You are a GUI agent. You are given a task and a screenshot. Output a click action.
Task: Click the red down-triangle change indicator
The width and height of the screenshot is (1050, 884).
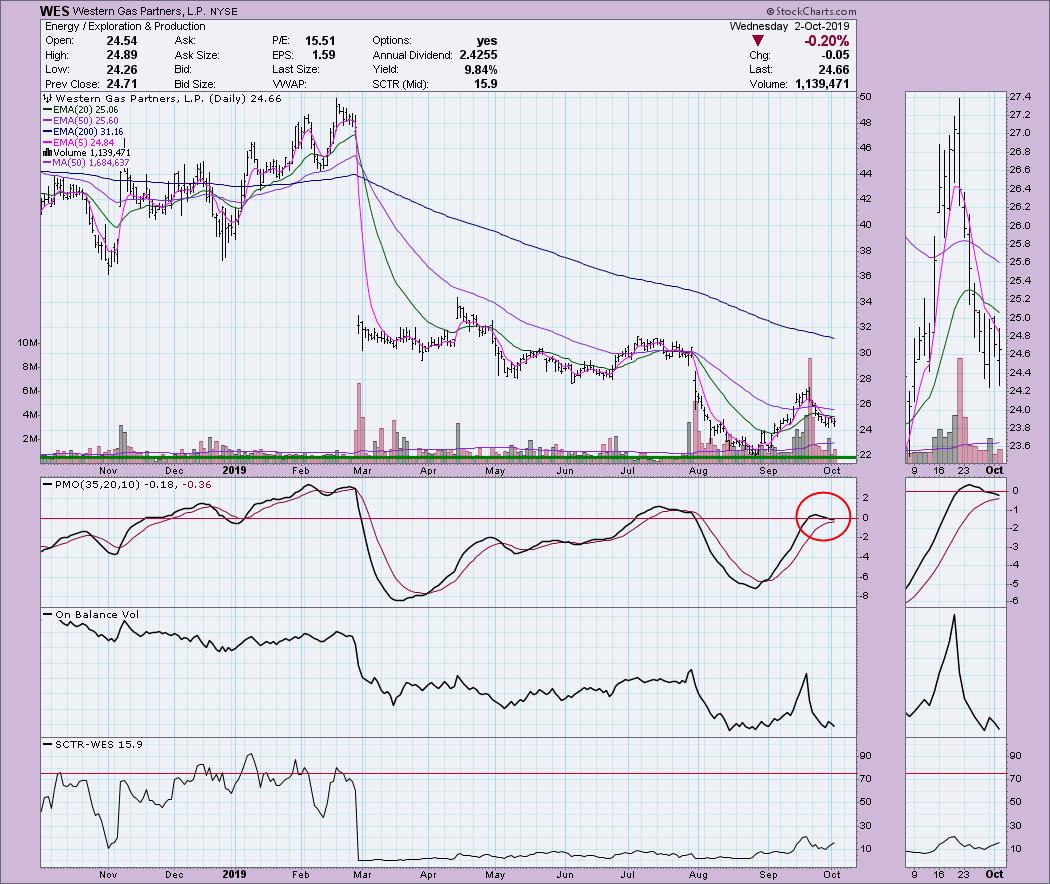[x=758, y=41]
